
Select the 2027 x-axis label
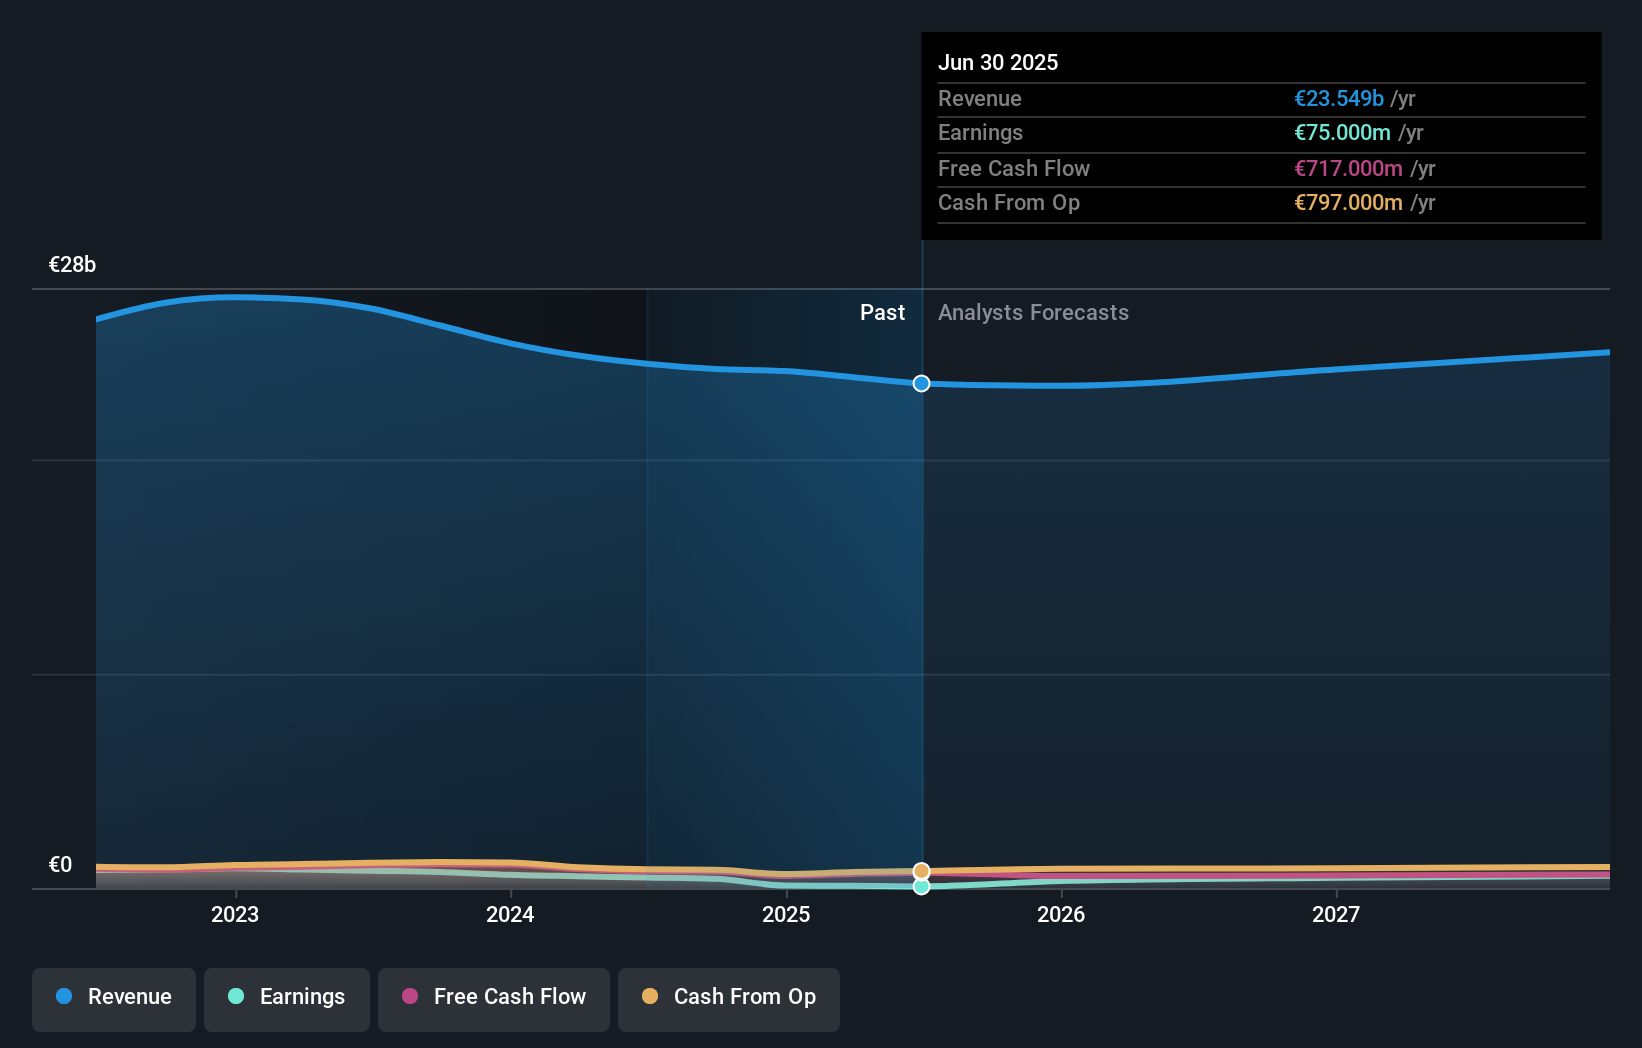[1336, 914]
